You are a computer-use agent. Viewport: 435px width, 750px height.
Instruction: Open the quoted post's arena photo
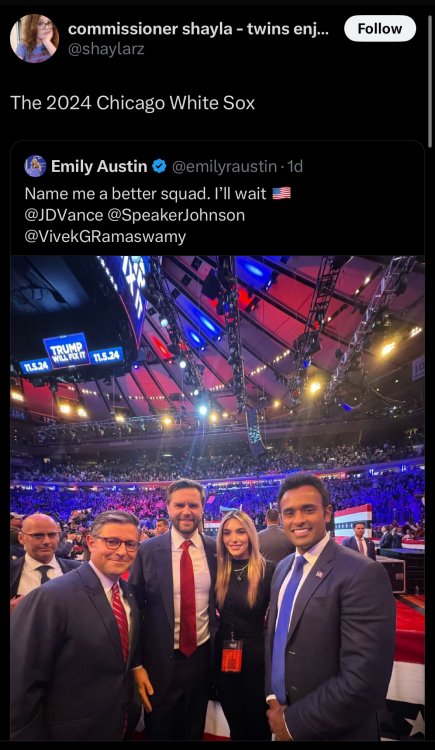[217, 498]
